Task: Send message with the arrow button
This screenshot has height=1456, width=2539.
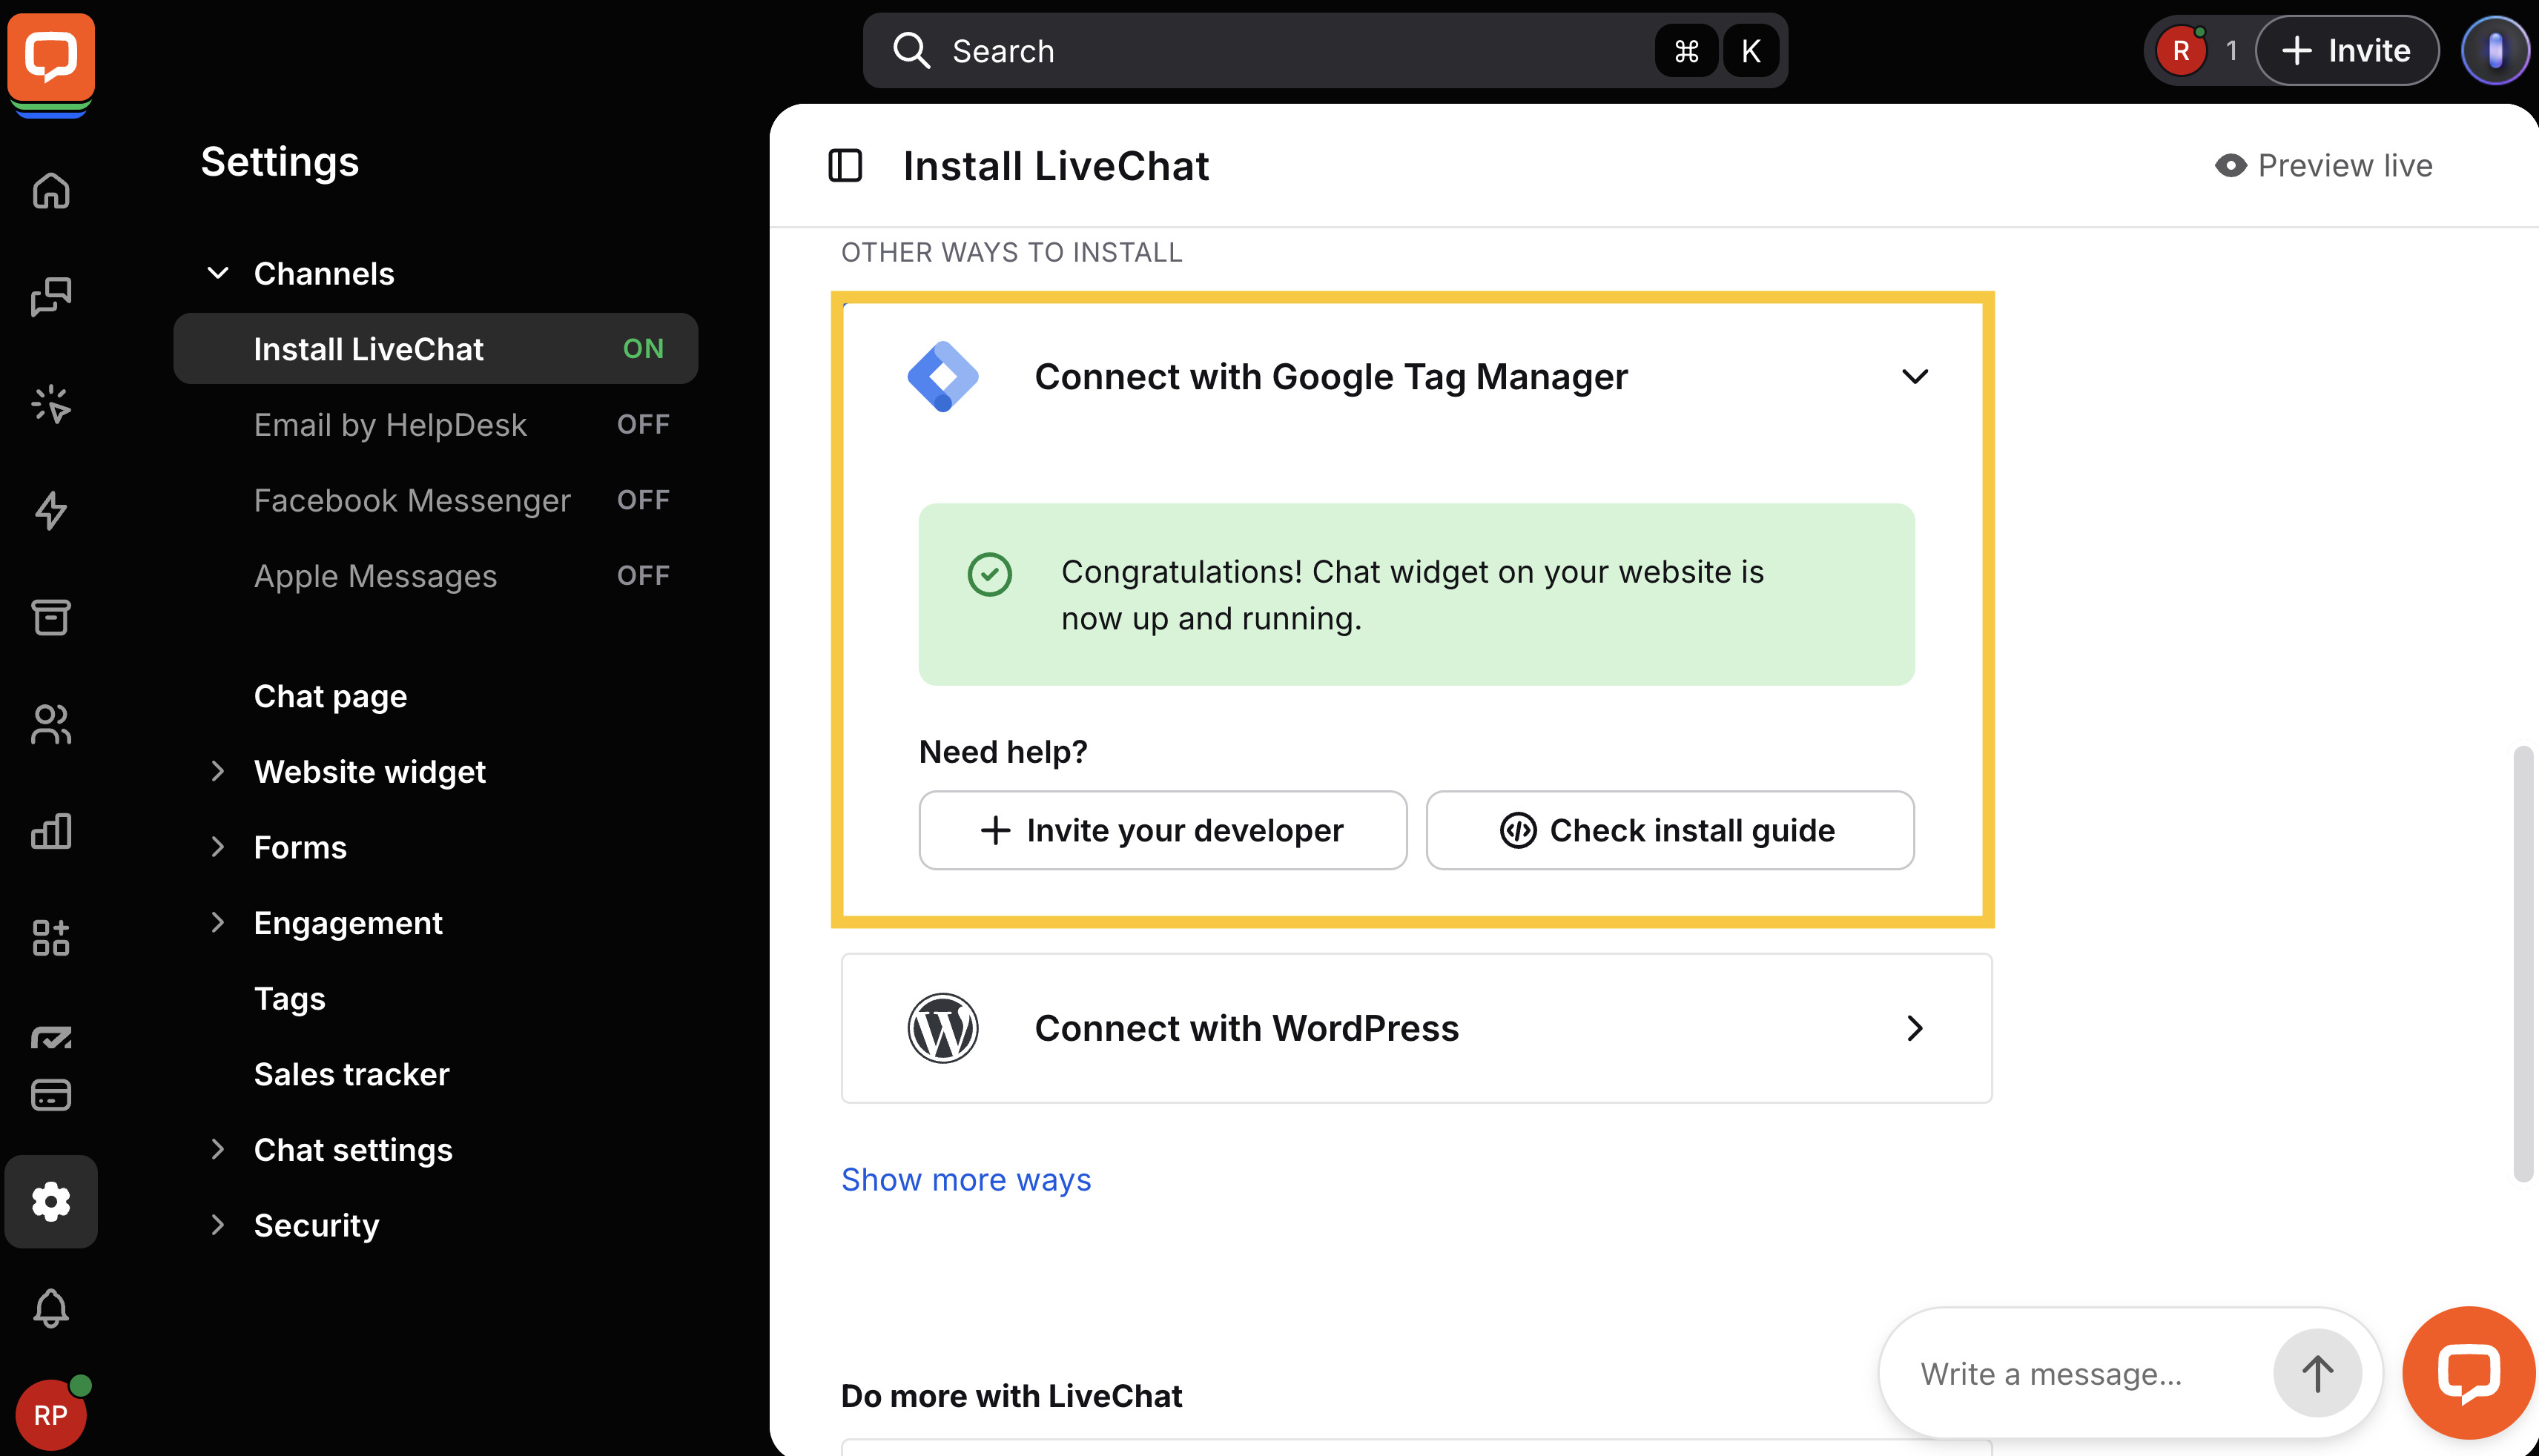Action: [2317, 1373]
